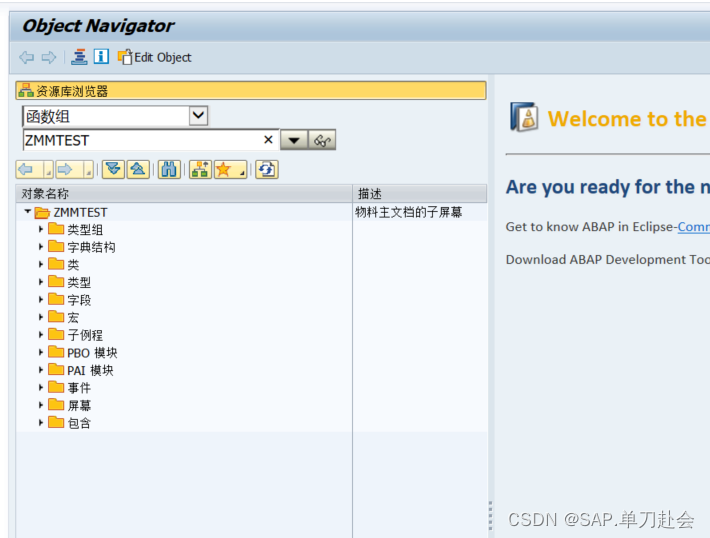Select the 屏幕 folder in the tree

[79, 405]
